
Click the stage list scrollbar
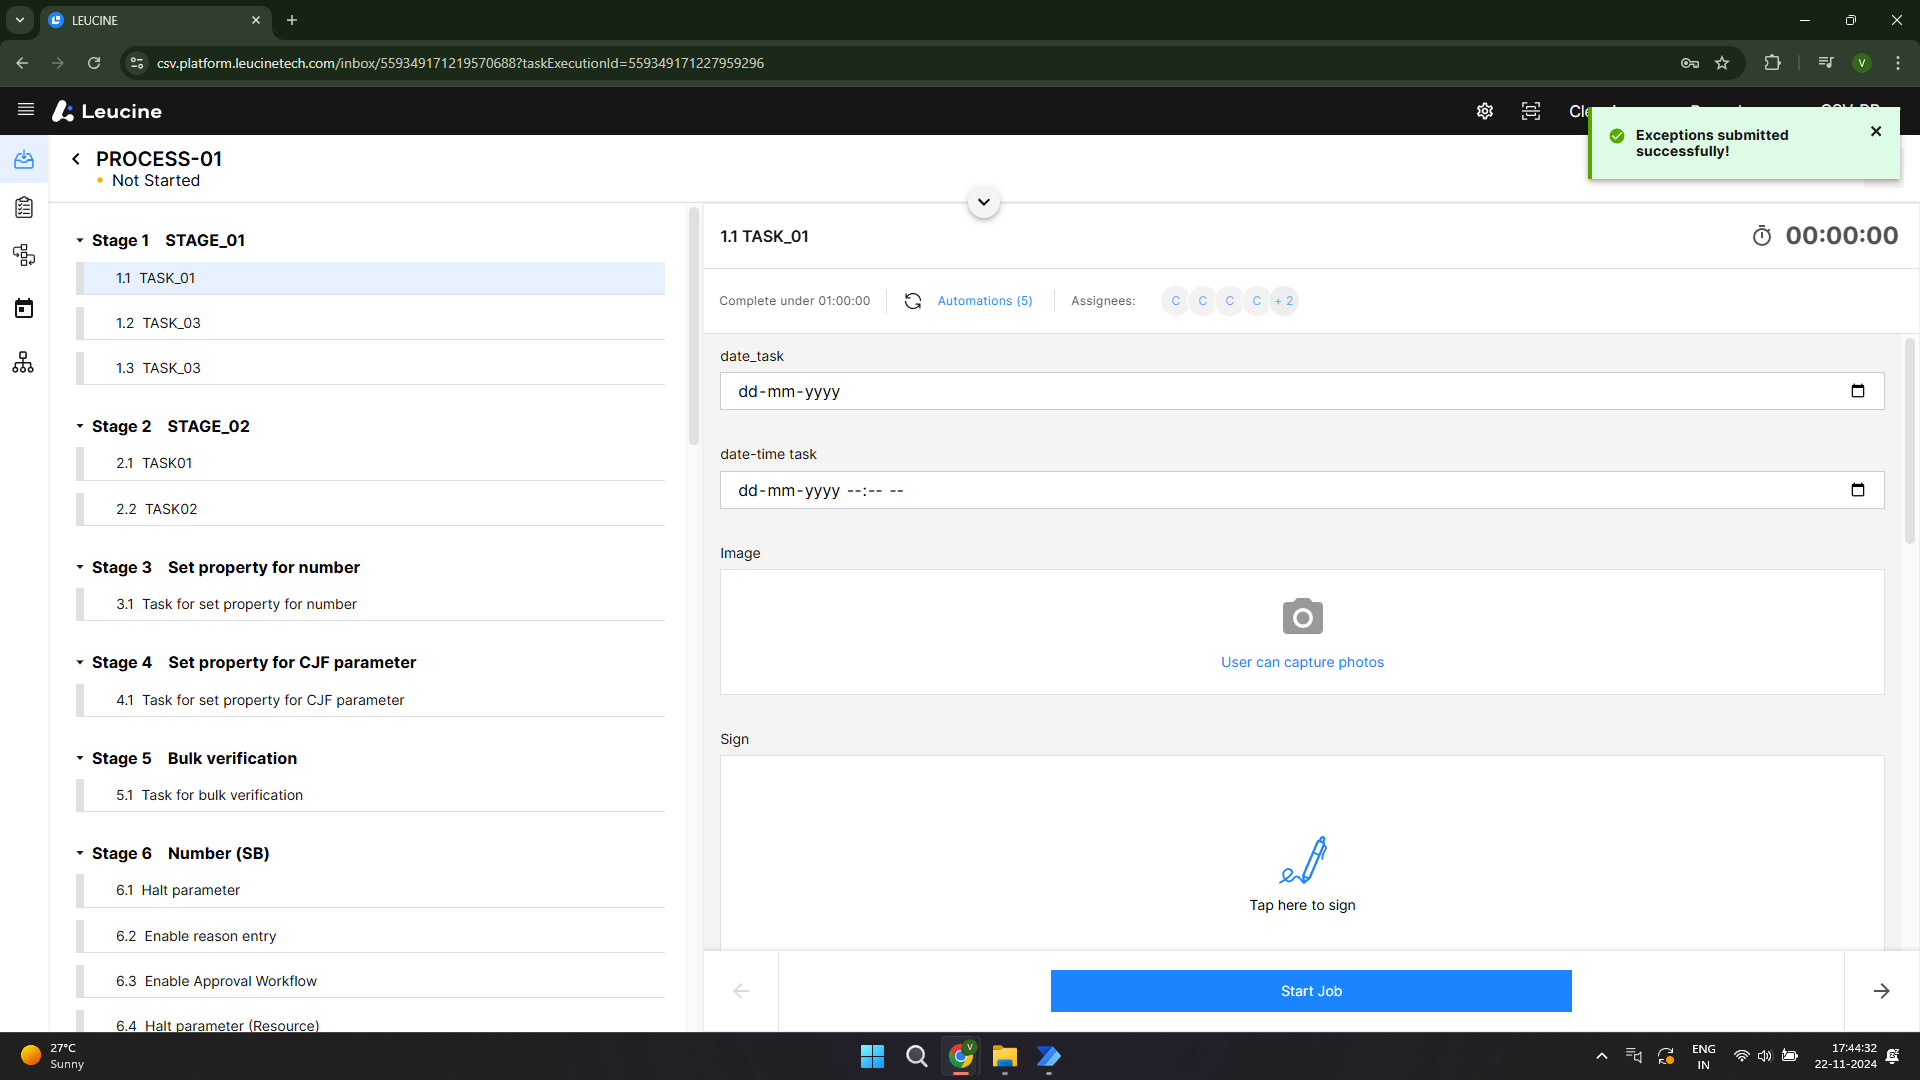(x=694, y=326)
